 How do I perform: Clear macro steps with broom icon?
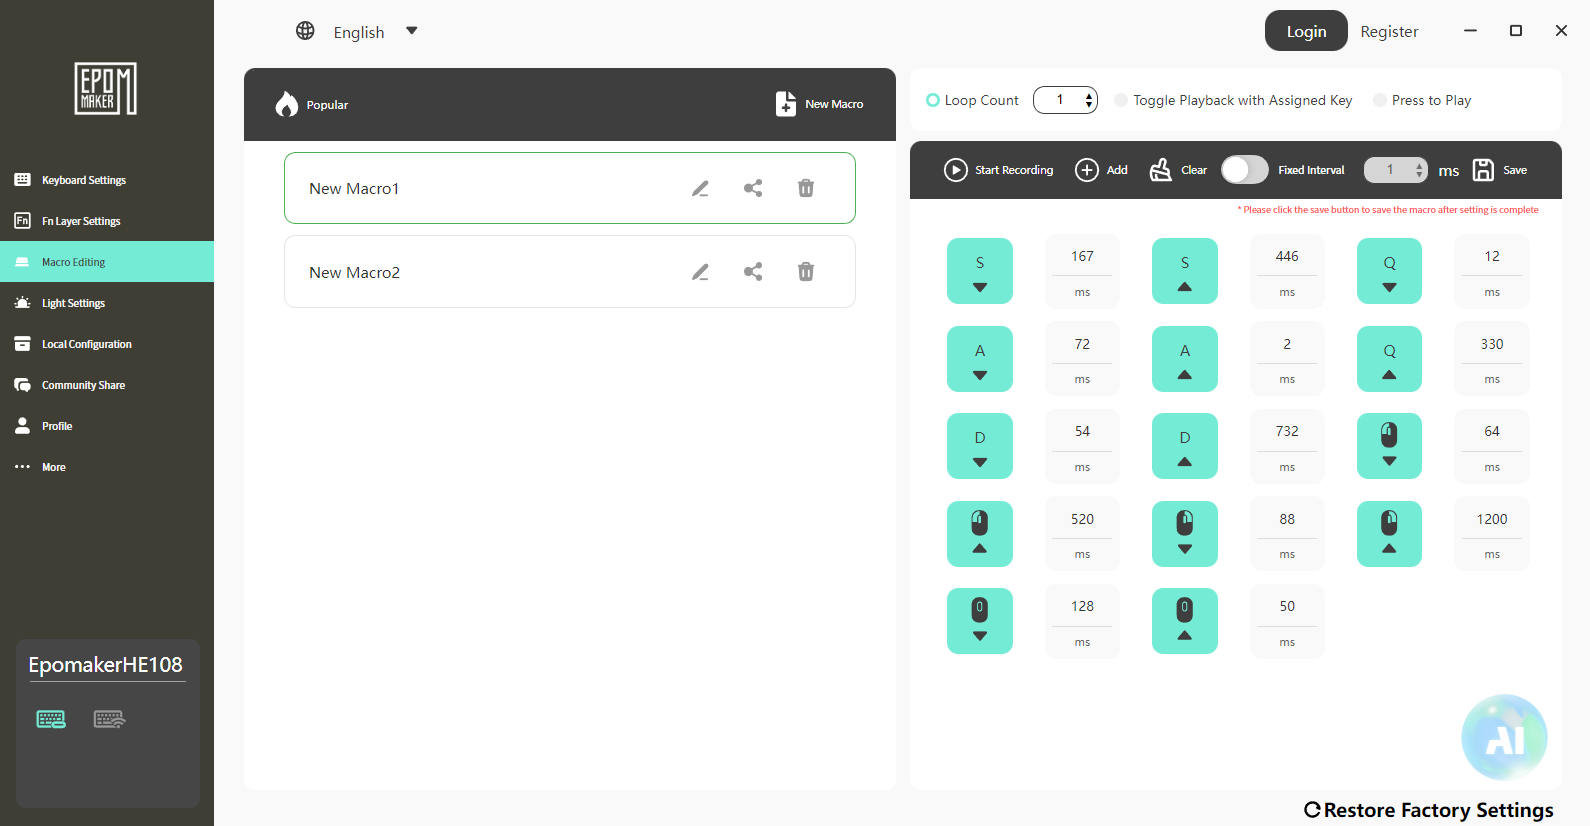1160,170
